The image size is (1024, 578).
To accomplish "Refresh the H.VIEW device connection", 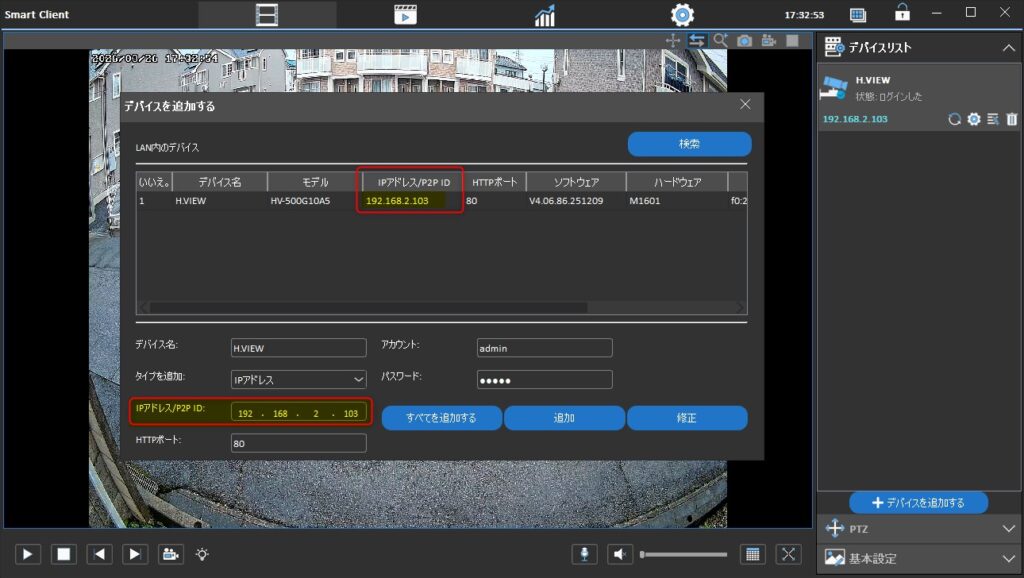I will 954,119.
